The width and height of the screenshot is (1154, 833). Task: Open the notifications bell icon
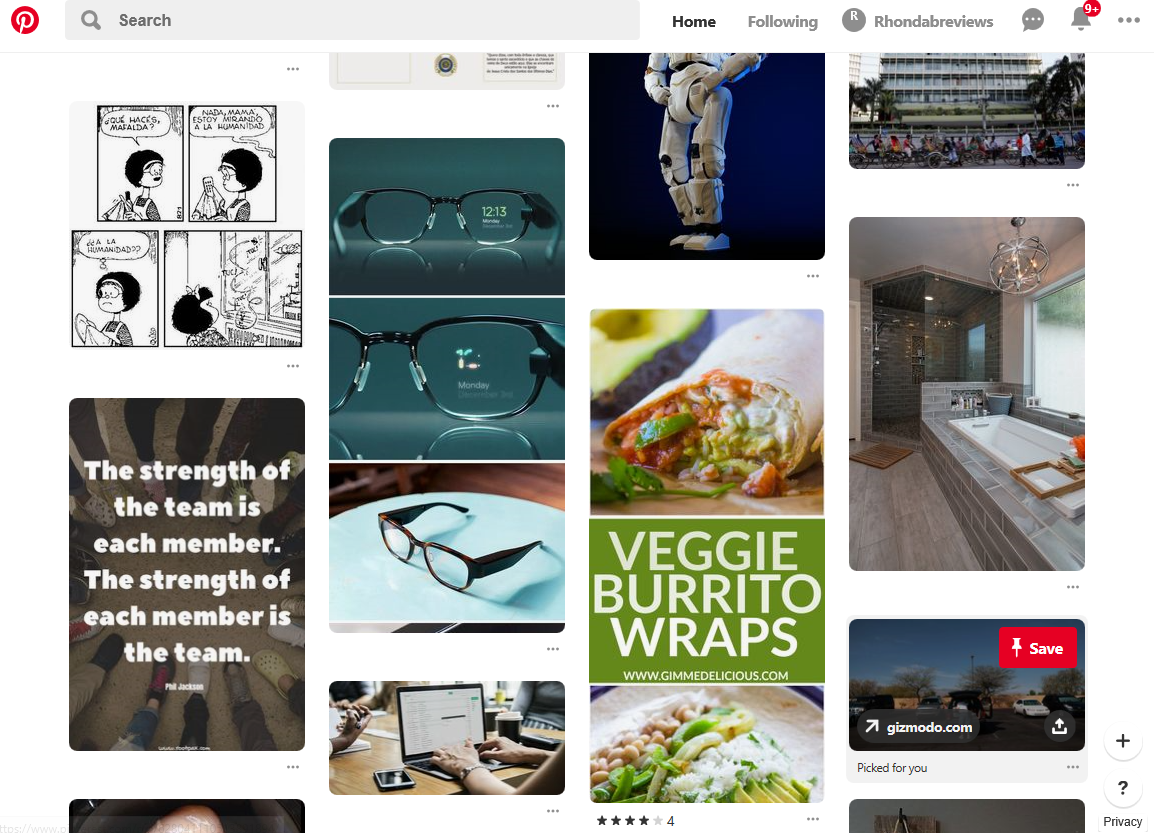pos(1080,19)
